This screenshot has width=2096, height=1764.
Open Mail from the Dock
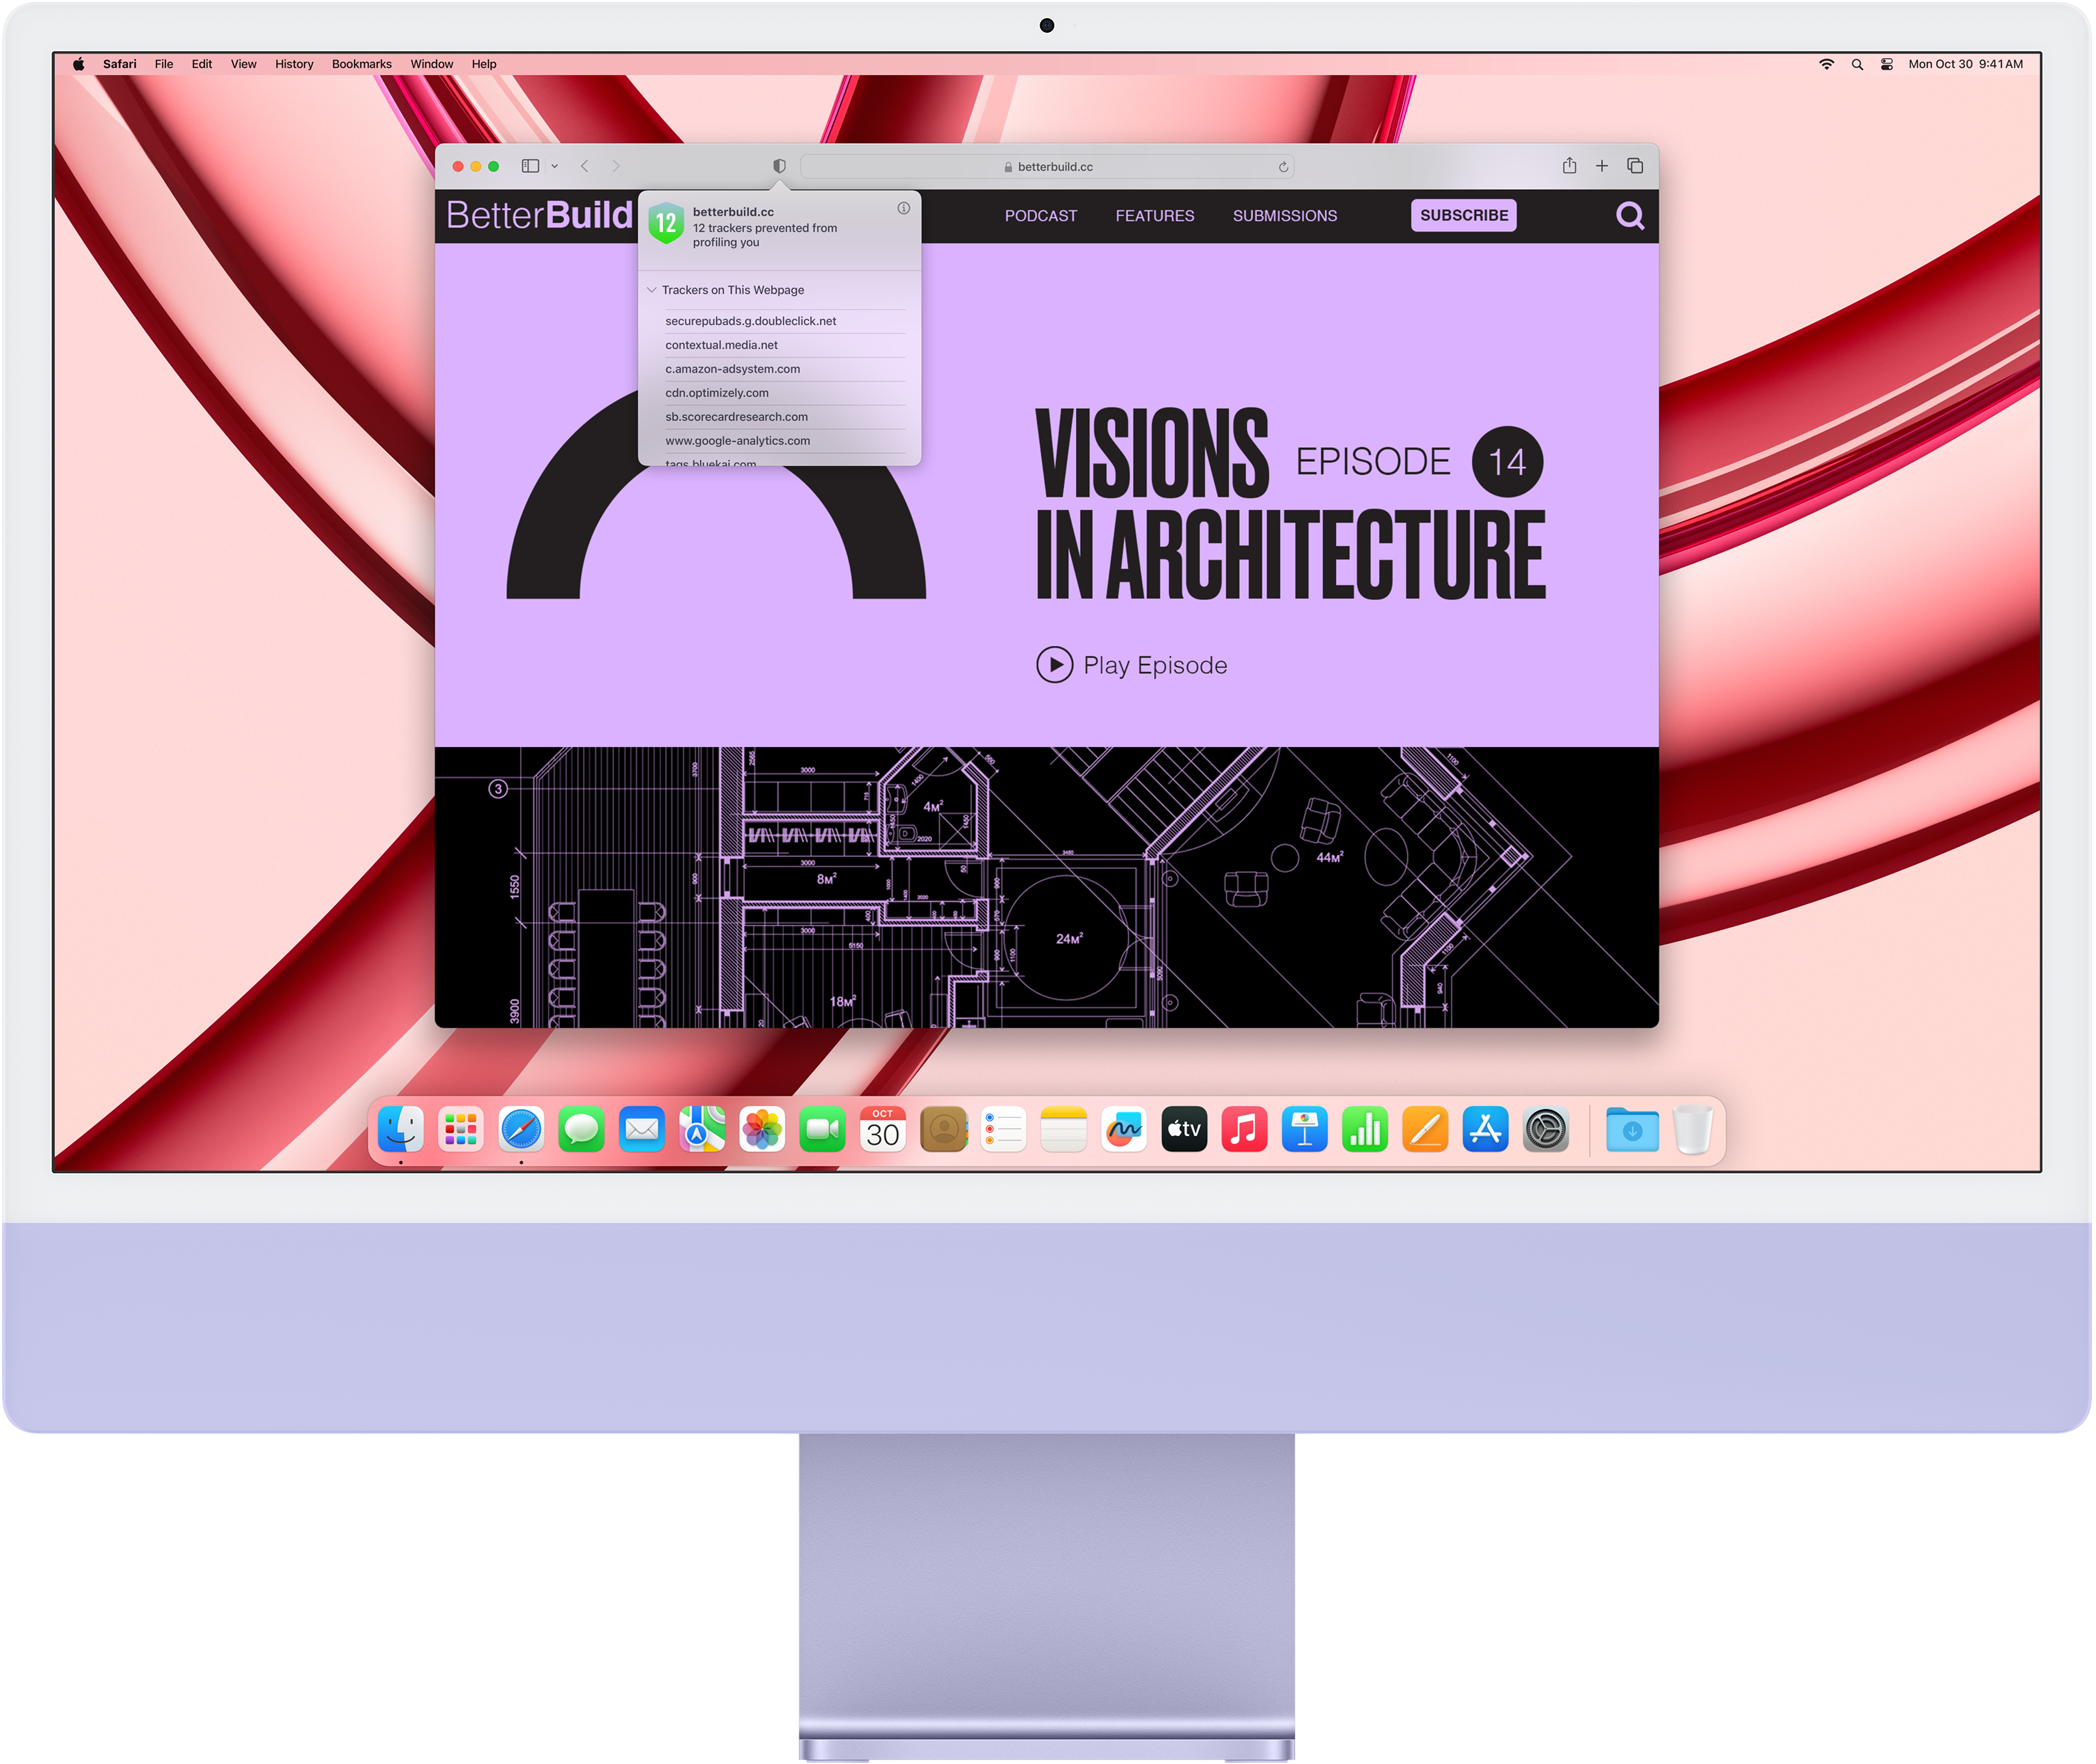coord(642,1130)
